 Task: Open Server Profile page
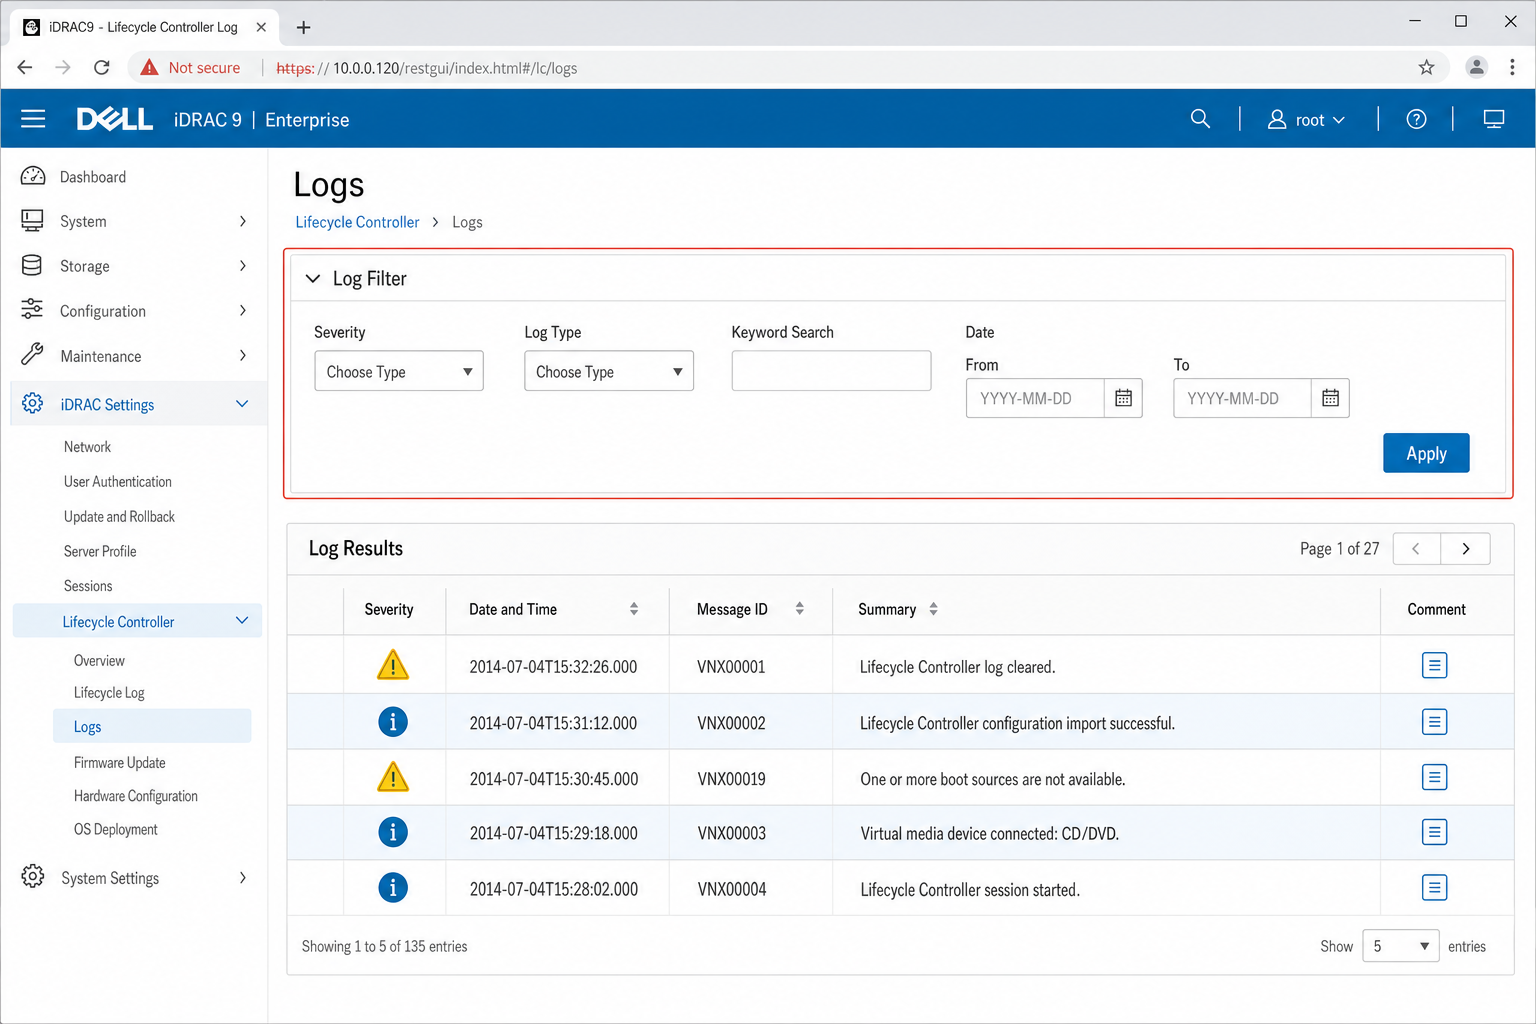click(x=100, y=552)
